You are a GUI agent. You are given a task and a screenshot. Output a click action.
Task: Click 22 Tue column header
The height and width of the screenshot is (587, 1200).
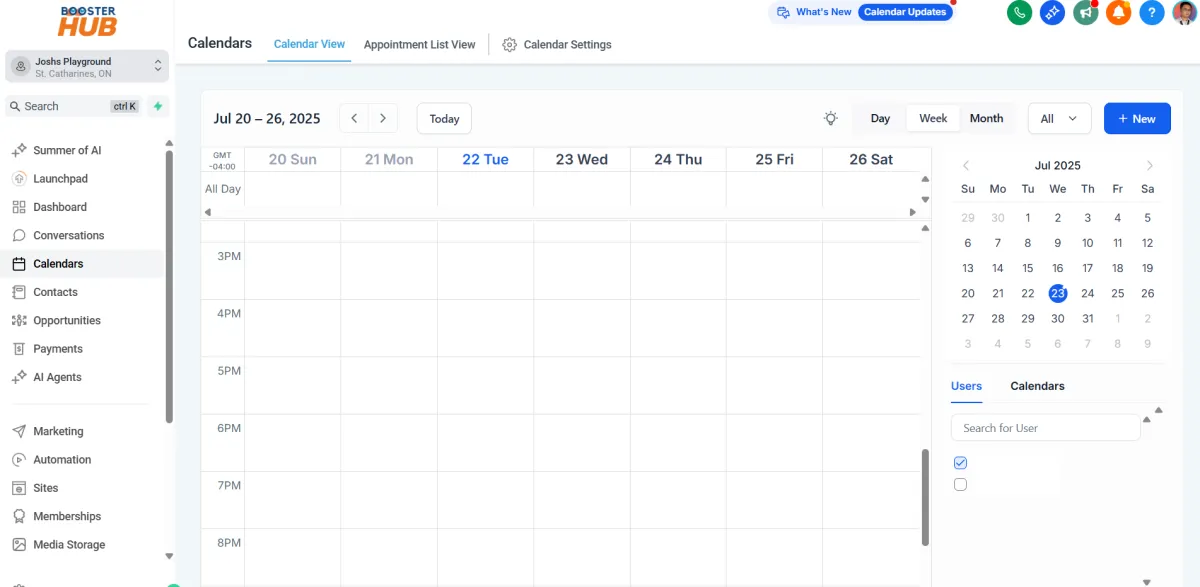(x=485, y=159)
